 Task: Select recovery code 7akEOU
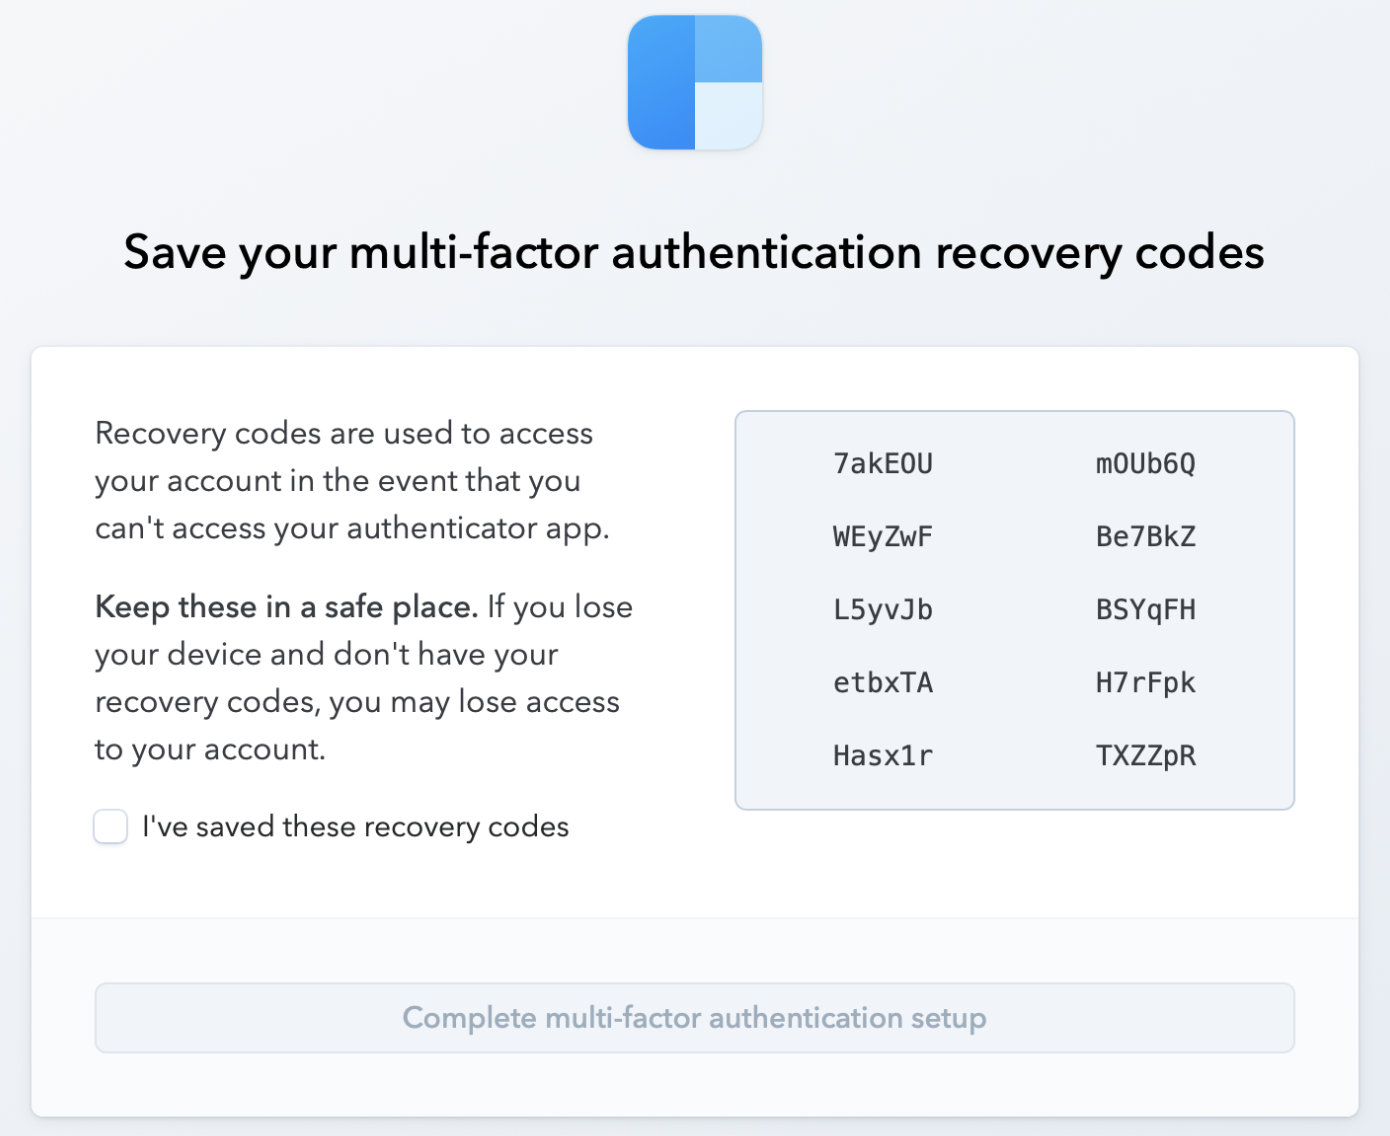point(883,464)
